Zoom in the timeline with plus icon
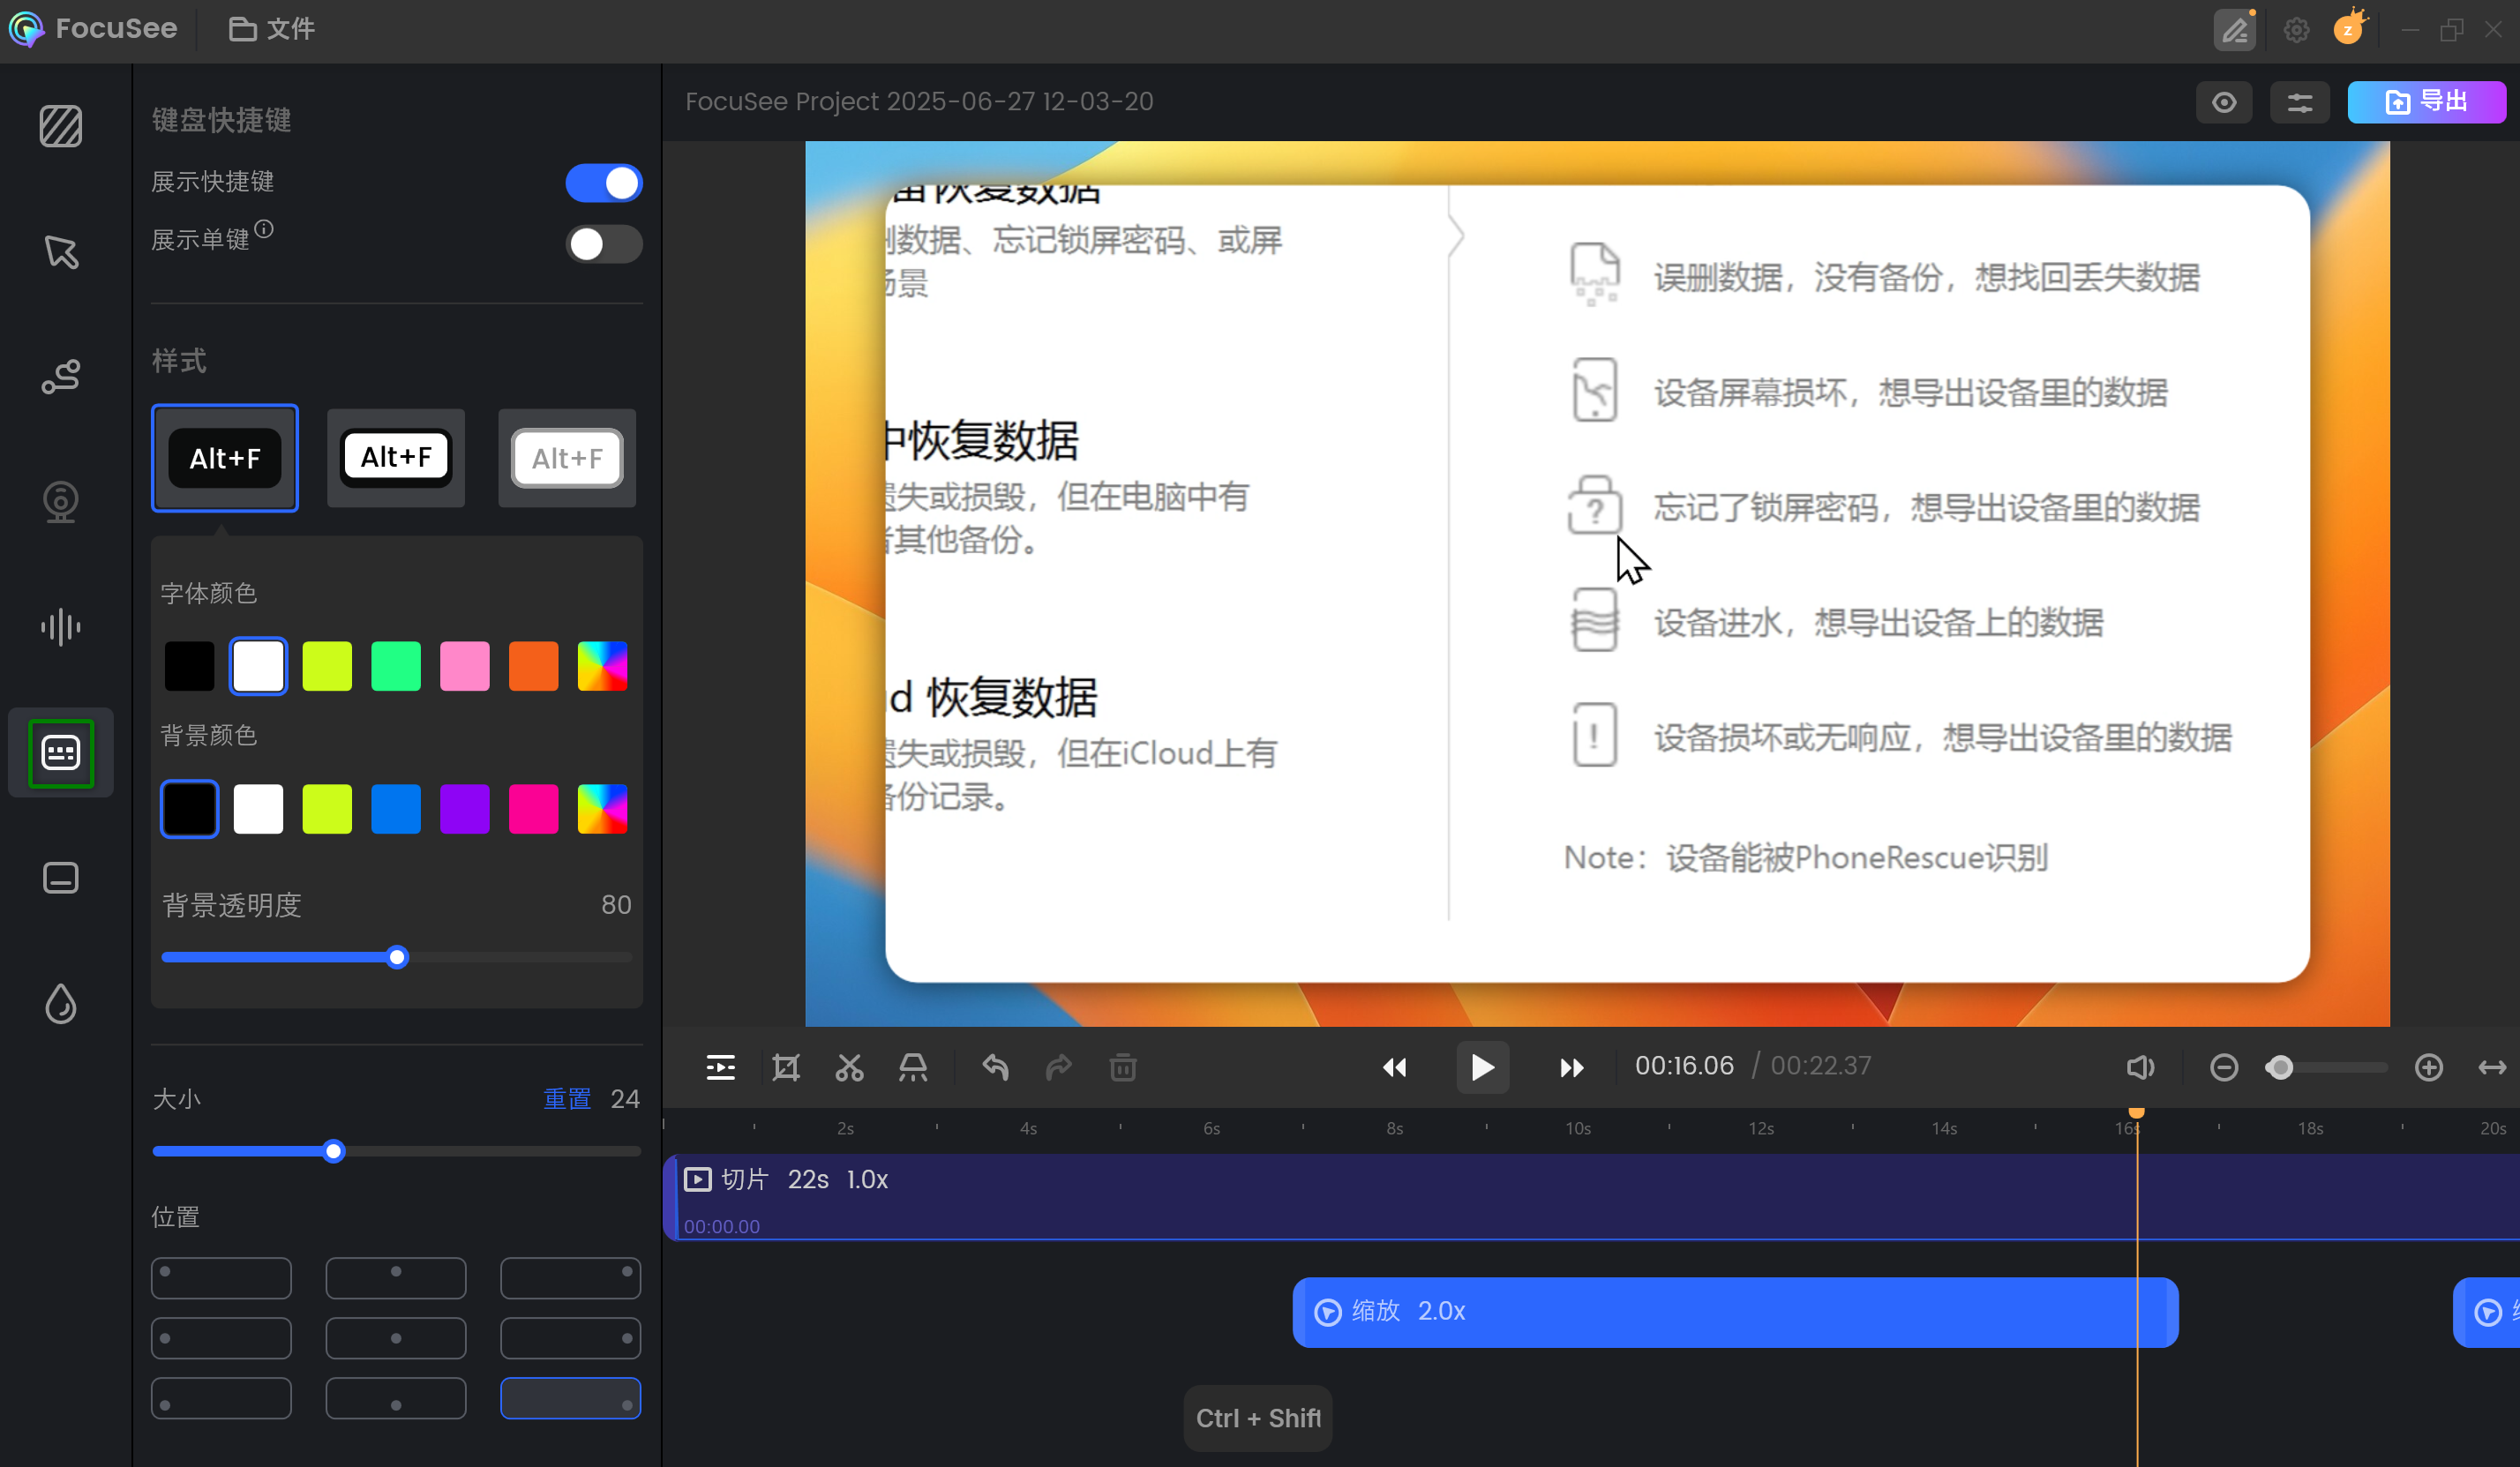Viewport: 2520px width, 1467px height. tap(2429, 1067)
